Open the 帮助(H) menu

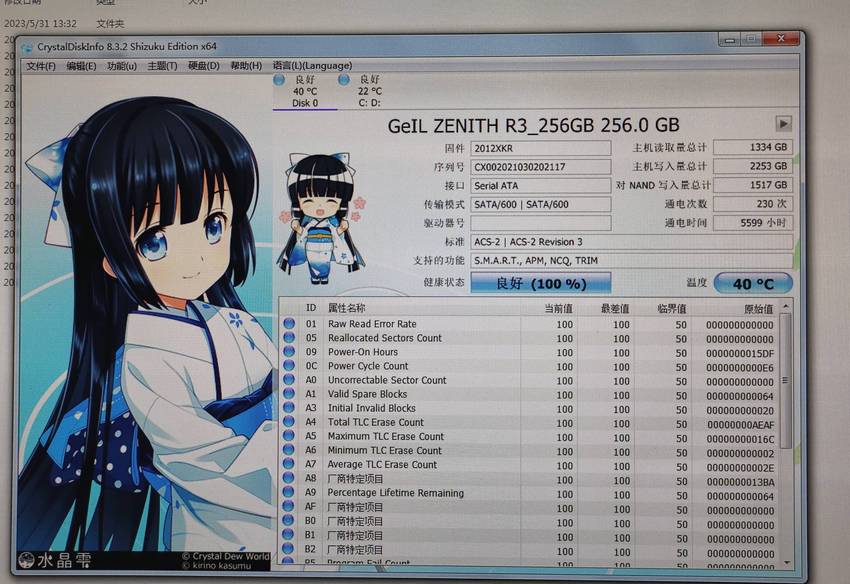click(x=246, y=66)
